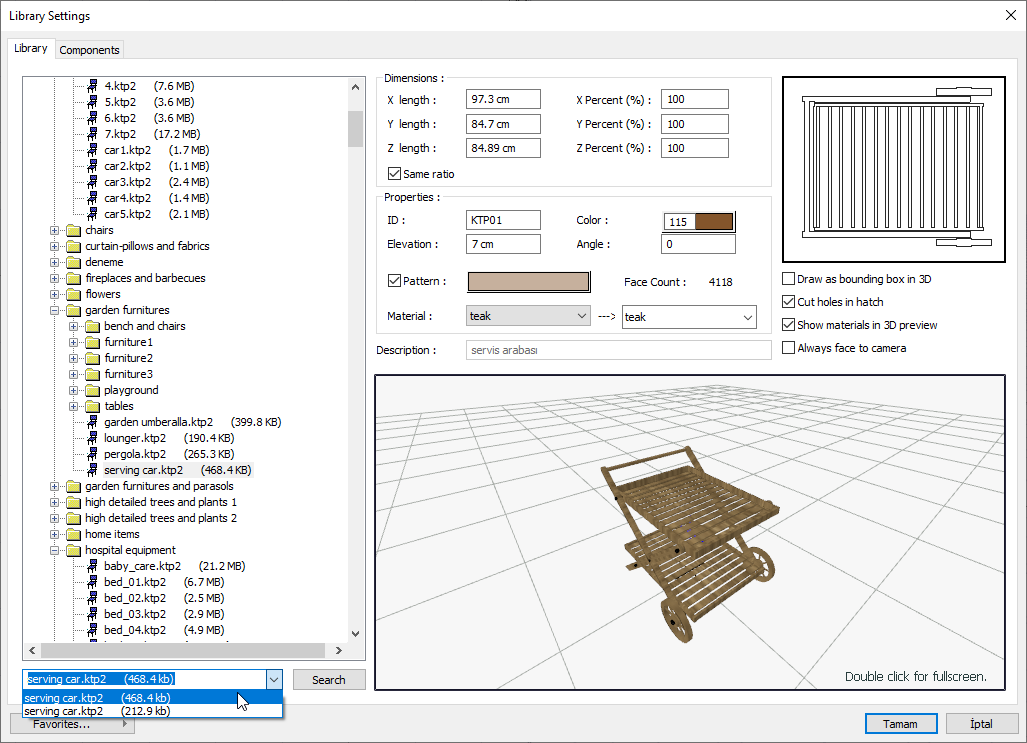Expand the chairs folder tree node

[x=55, y=230]
